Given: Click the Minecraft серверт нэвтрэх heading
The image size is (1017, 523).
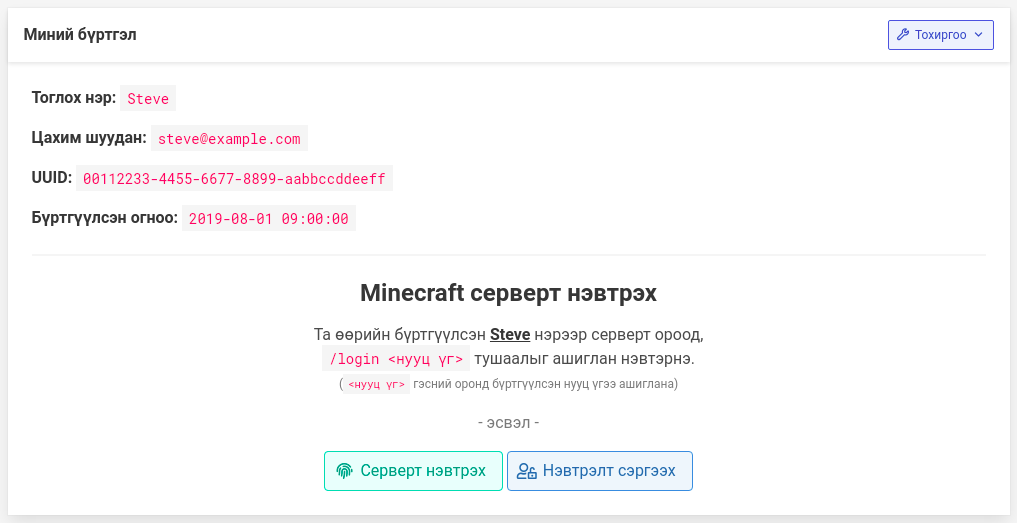Looking at the screenshot, I should [x=508, y=293].
